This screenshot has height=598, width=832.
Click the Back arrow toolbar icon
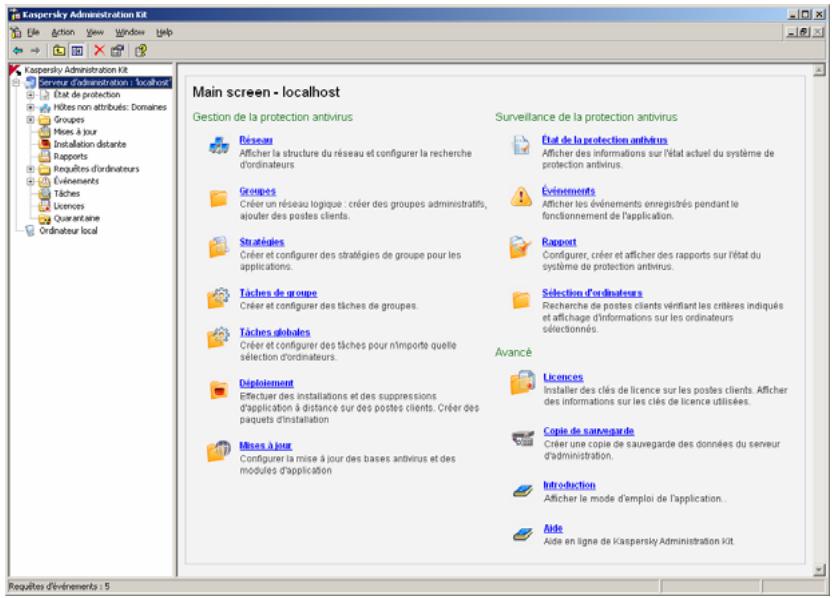click(18, 51)
